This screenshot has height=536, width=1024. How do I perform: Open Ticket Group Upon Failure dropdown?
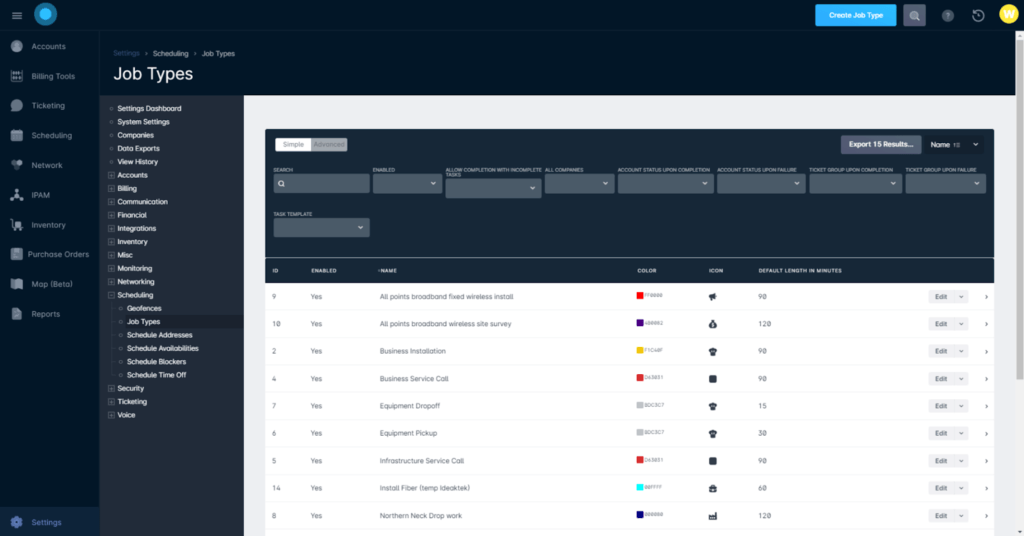pyautogui.click(x=945, y=183)
